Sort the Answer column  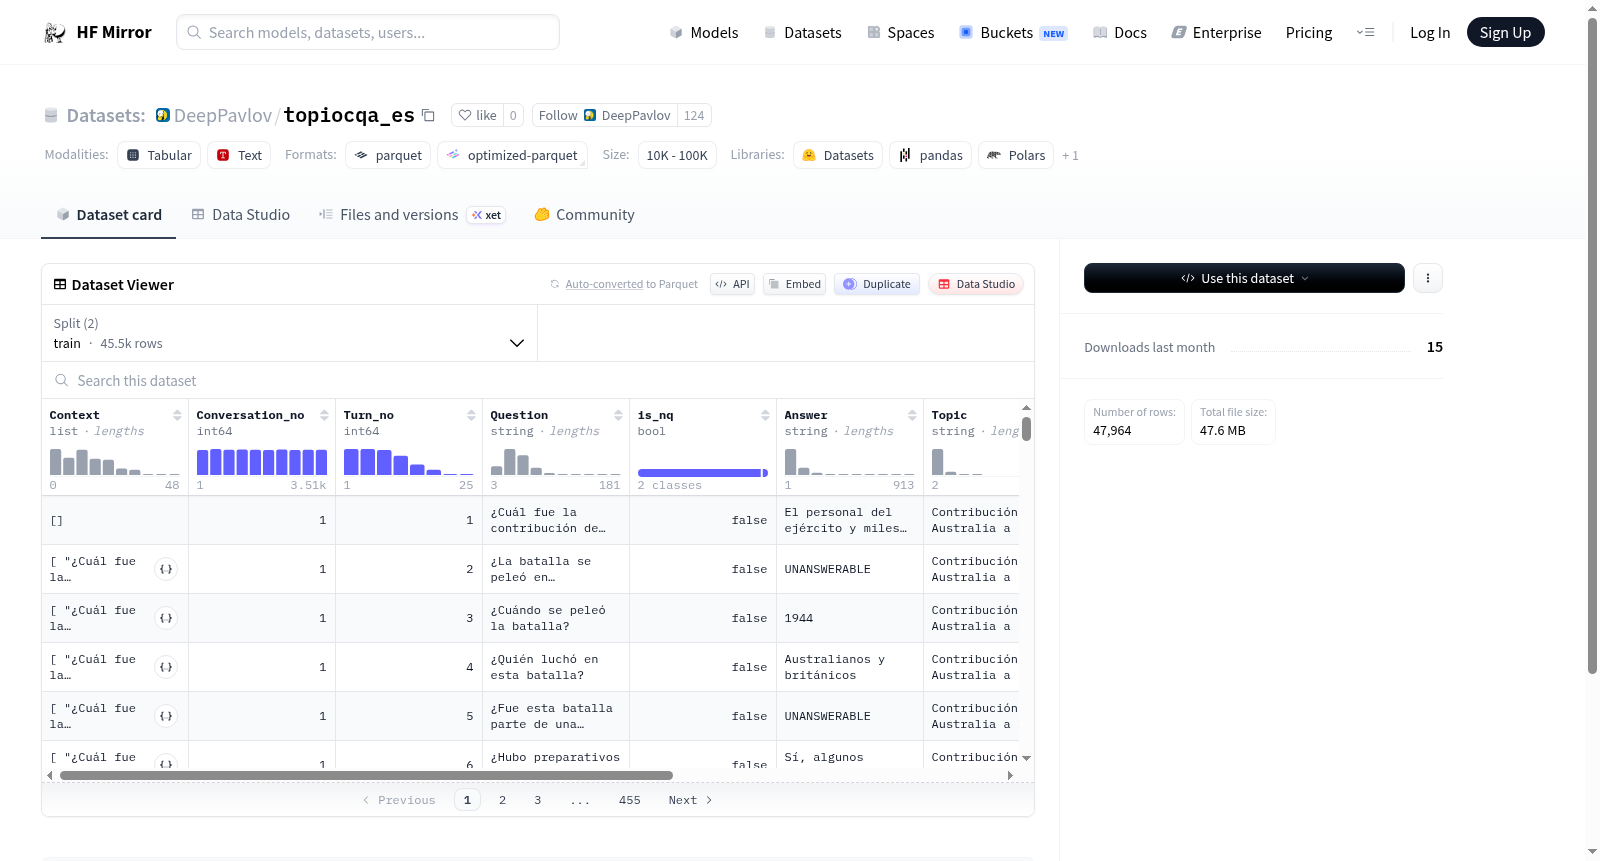(x=912, y=415)
